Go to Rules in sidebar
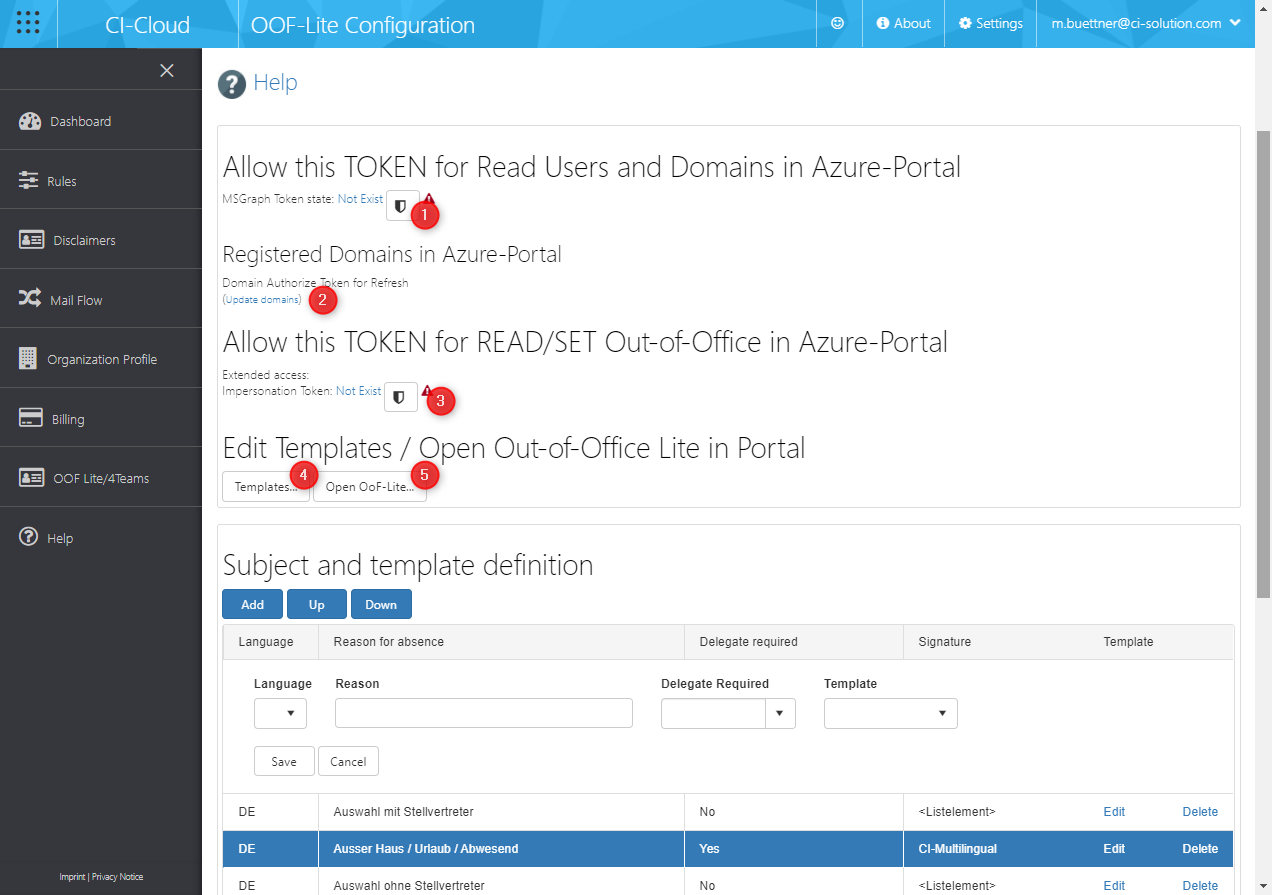This screenshot has width=1272, height=895. [61, 181]
